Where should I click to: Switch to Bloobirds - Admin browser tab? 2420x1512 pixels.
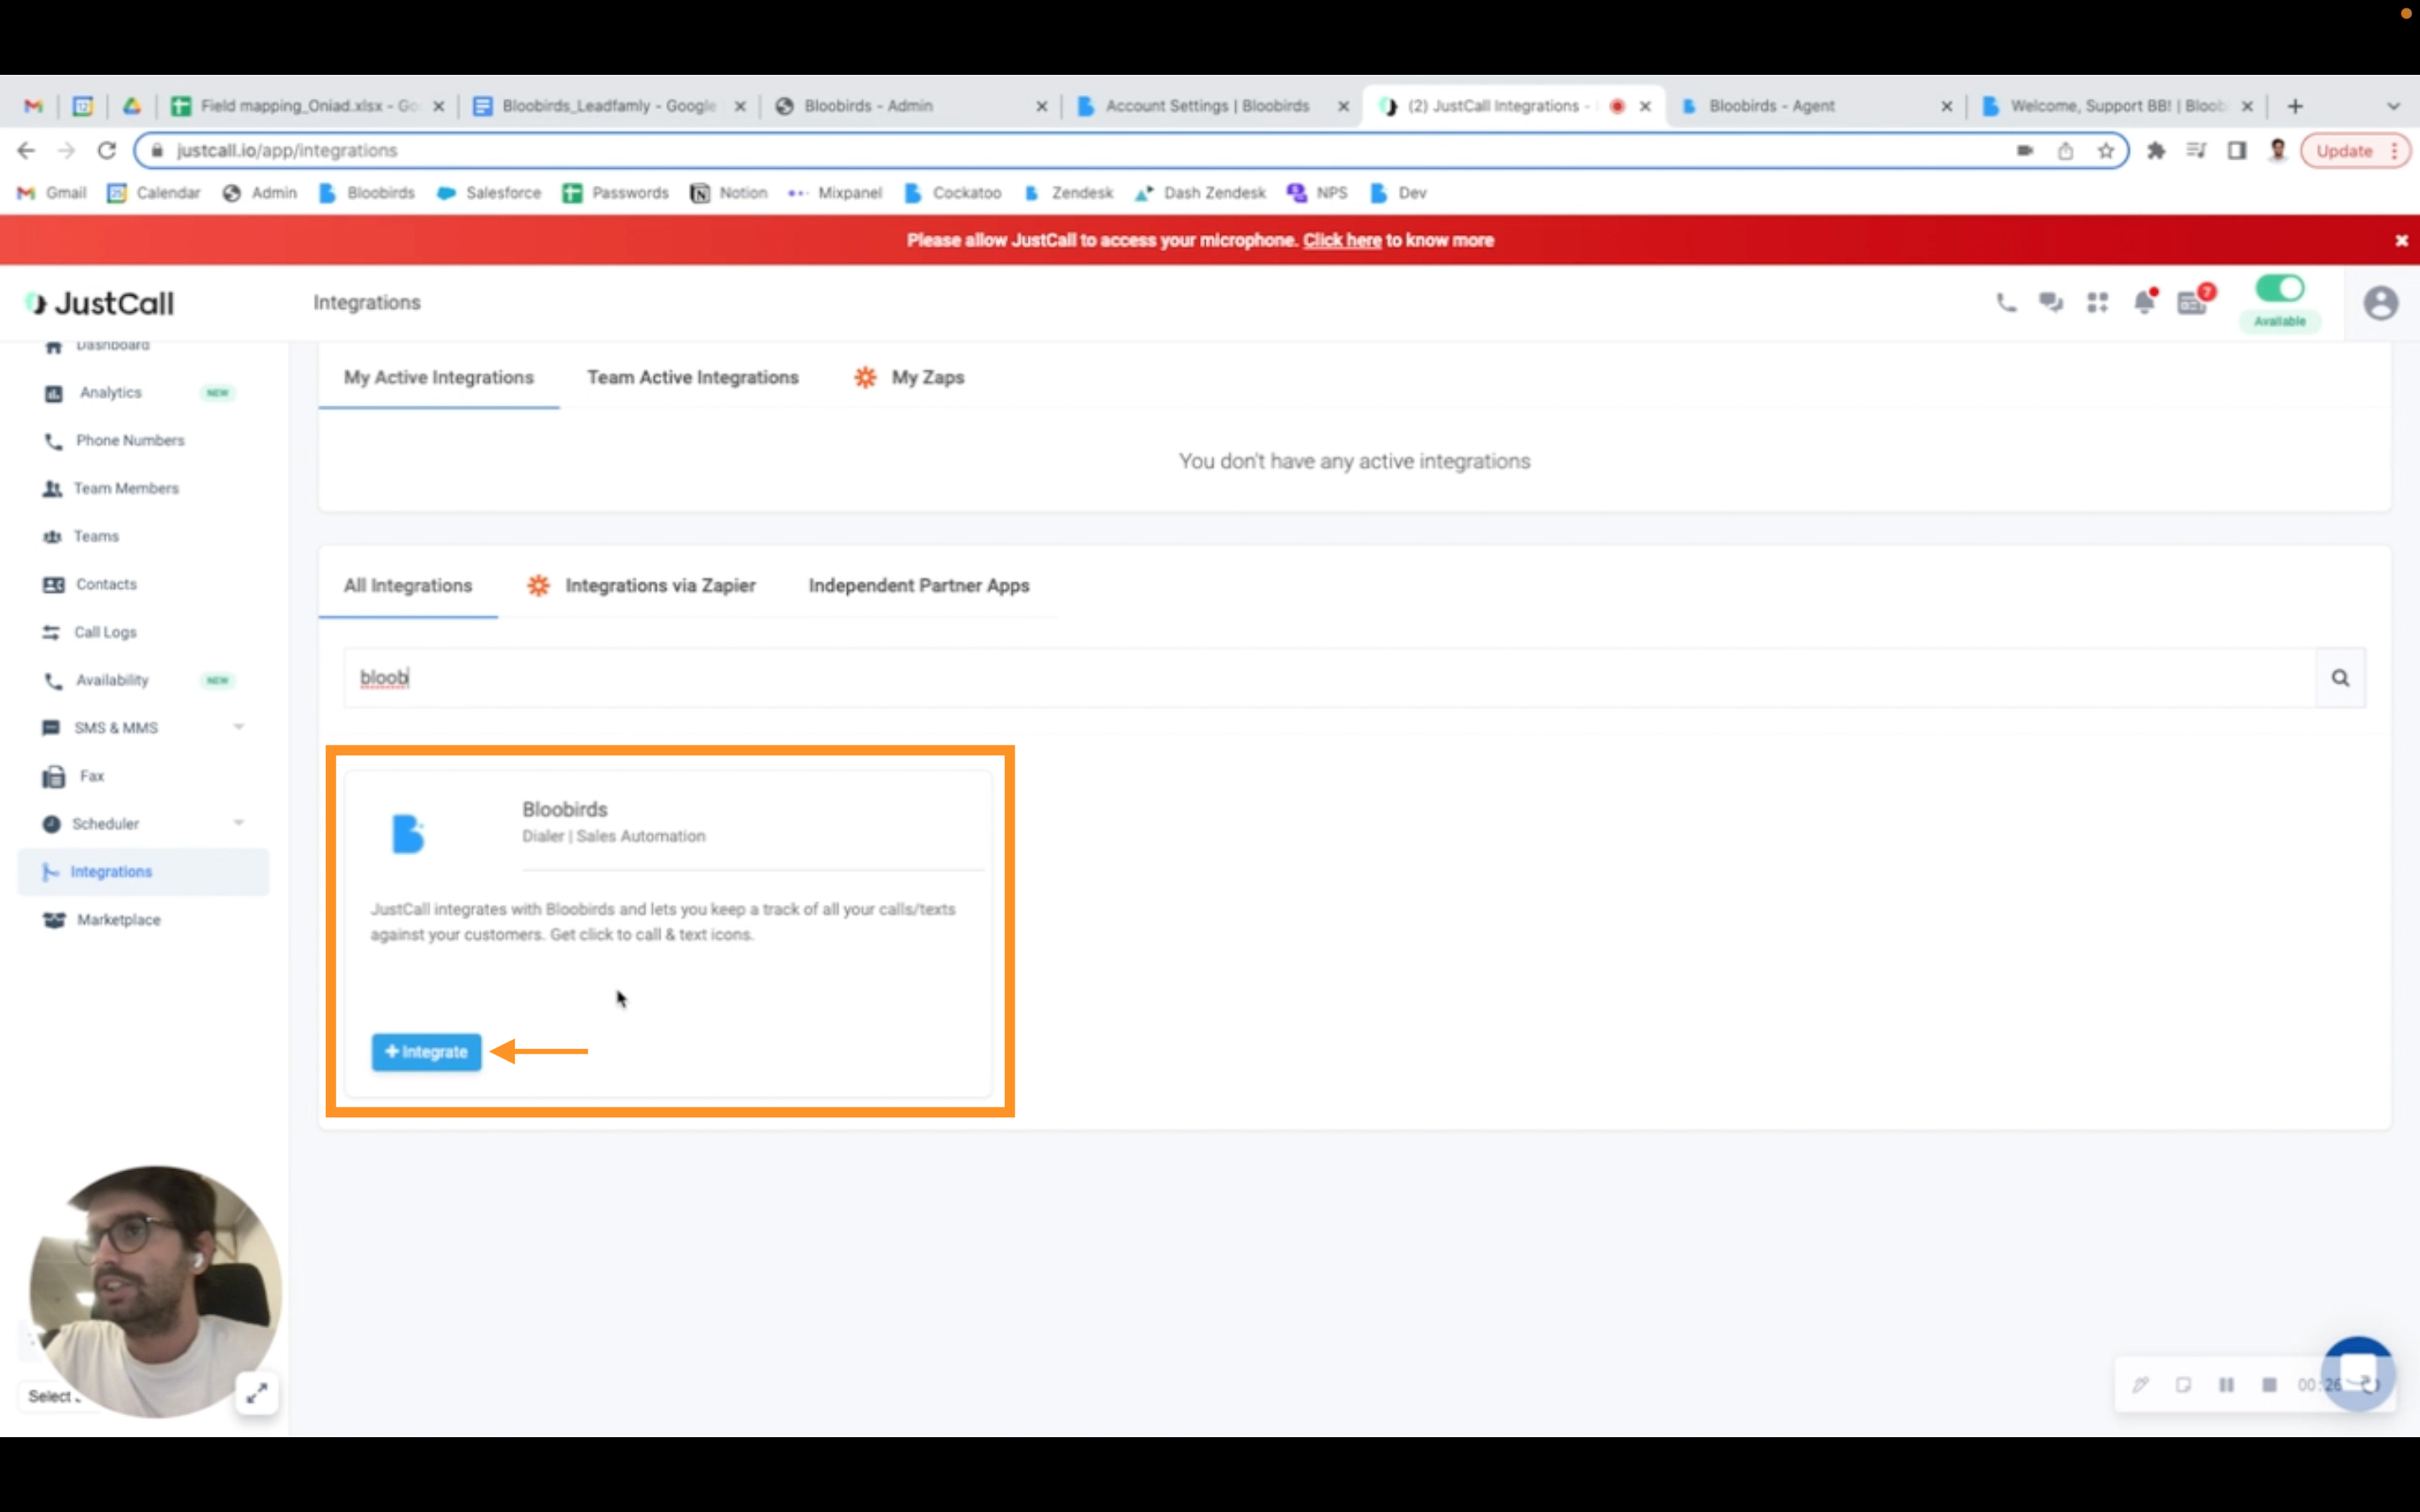911,106
